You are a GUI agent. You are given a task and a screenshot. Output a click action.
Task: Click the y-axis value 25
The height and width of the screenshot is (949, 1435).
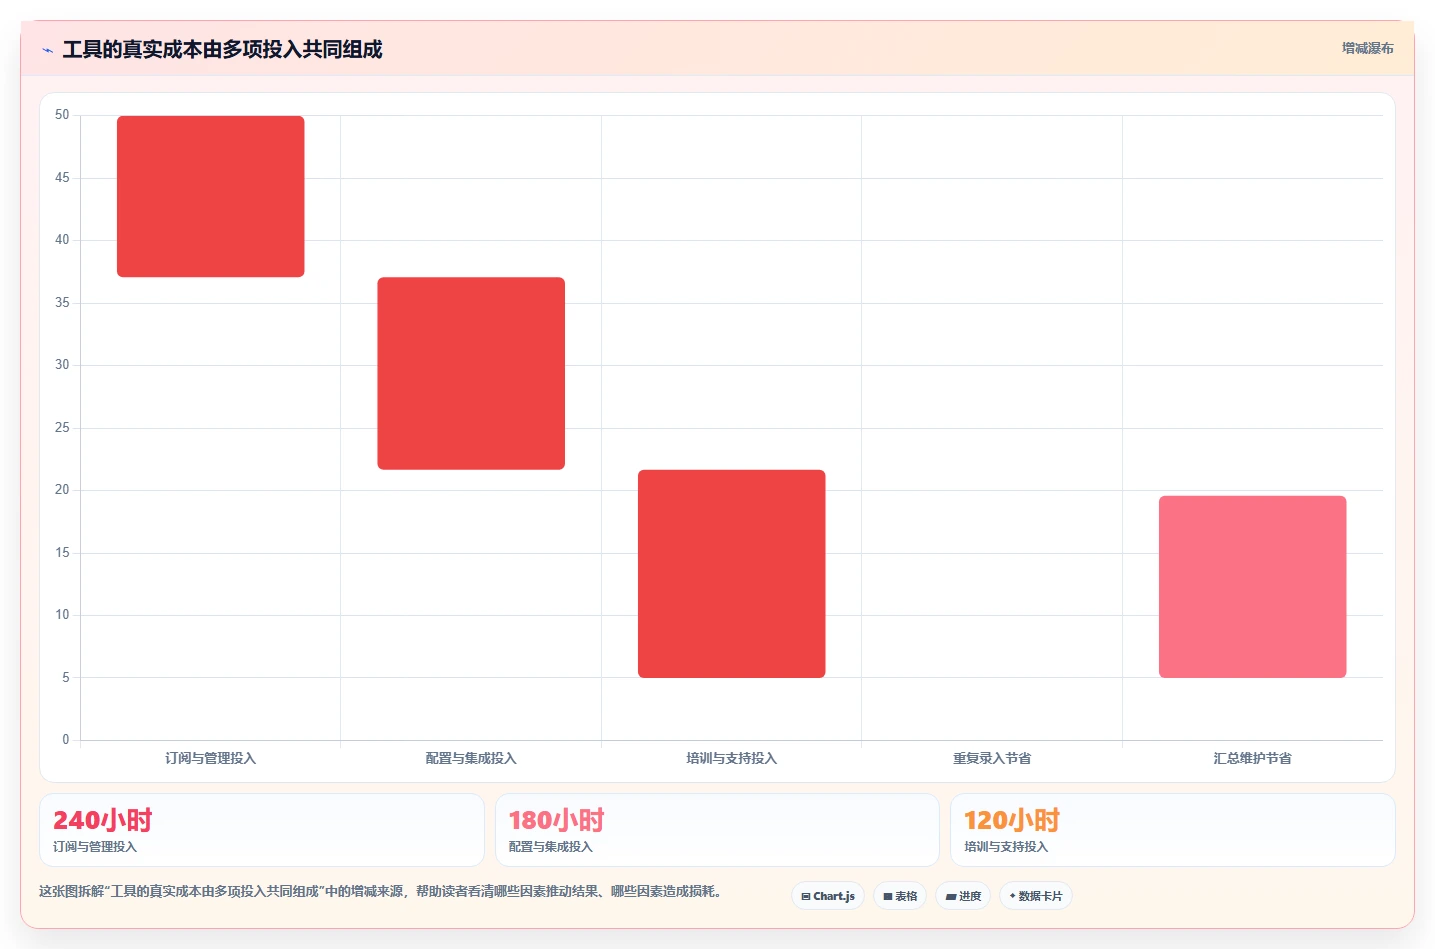coord(62,428)
